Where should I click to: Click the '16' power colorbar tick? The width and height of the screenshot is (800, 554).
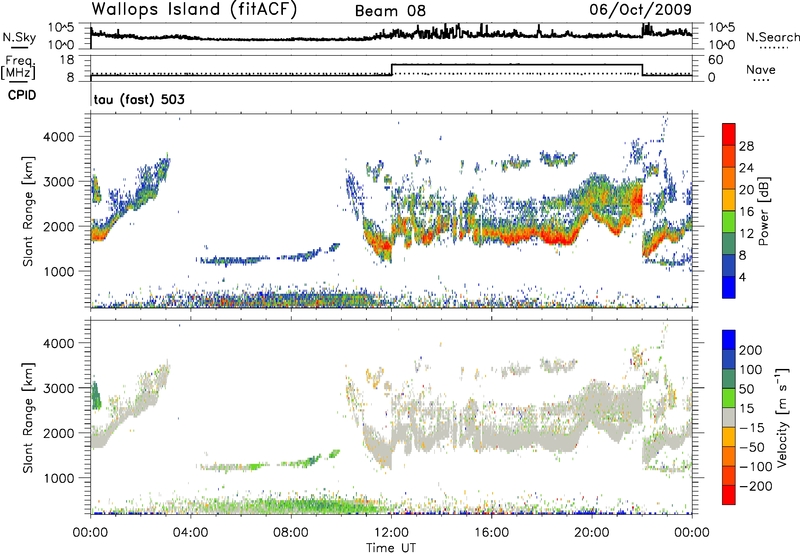click(x=746, y=212)
